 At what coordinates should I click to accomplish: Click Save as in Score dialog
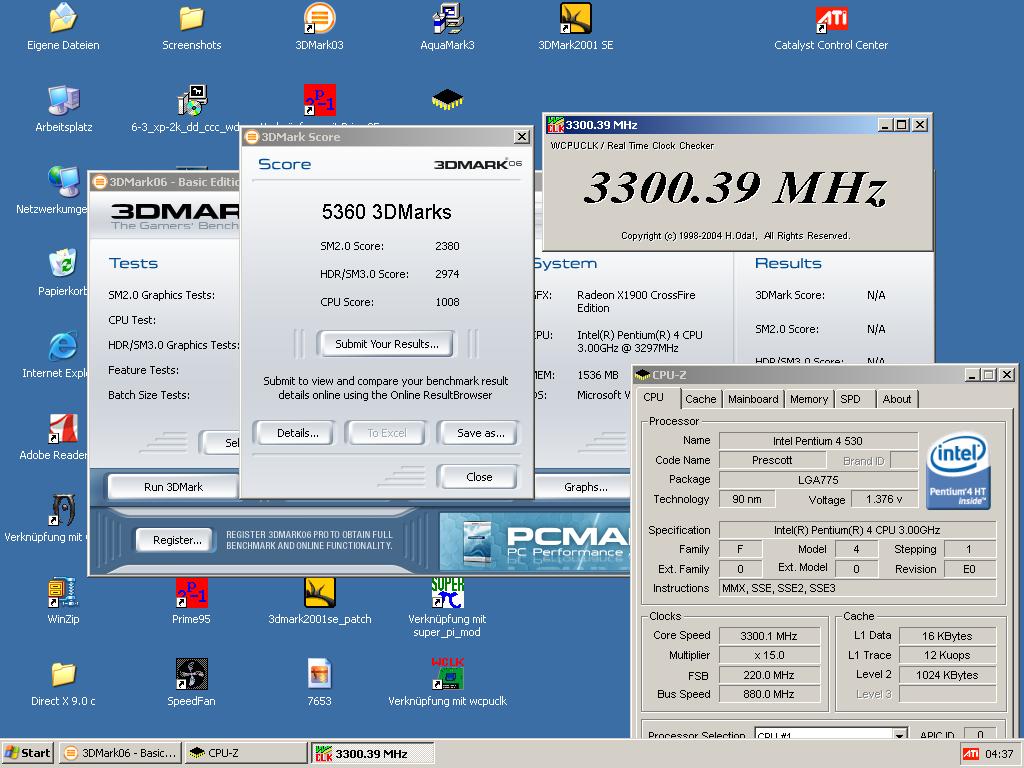click(x=480, y=433)
